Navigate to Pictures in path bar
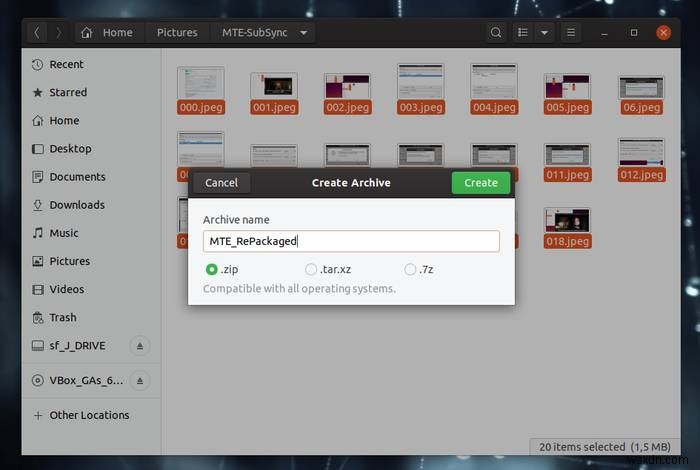This screenshot has height=470, width=700. [x=177, y=33]
